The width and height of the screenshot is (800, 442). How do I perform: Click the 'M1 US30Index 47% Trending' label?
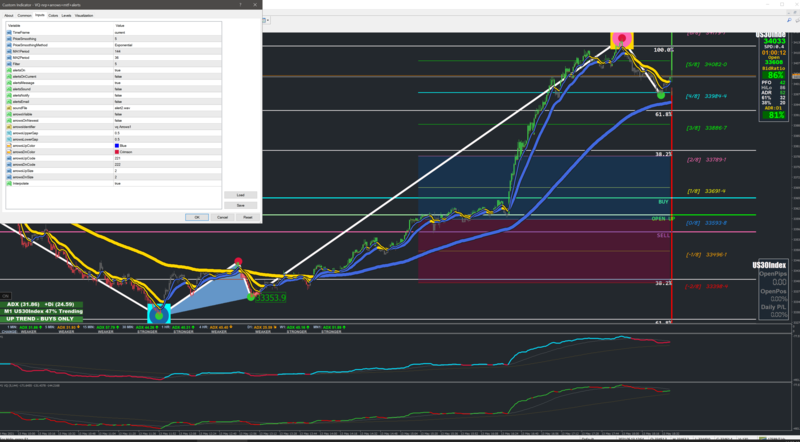pyautogui.click(x=41, y=311)
